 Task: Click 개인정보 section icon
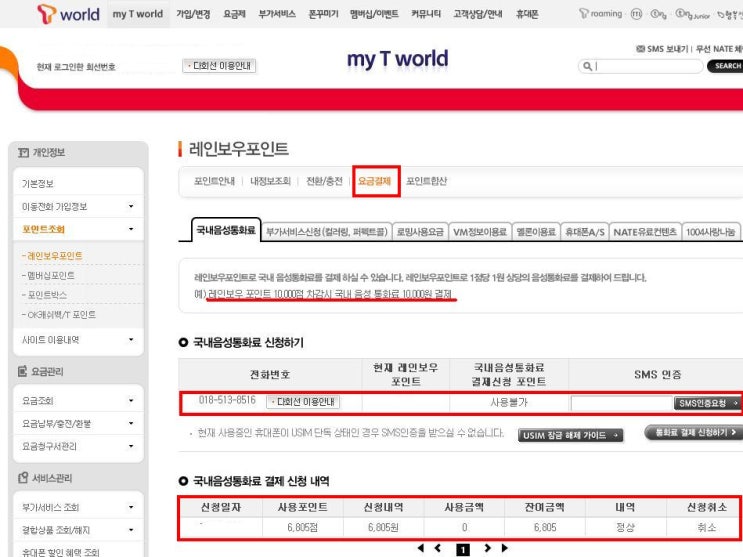(24, 152)
